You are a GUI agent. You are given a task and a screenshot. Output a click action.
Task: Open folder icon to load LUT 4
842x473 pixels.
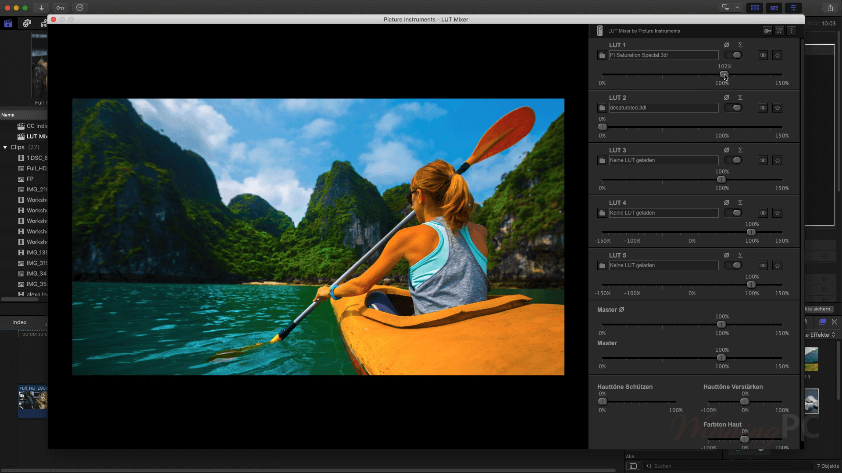(602, 213)
